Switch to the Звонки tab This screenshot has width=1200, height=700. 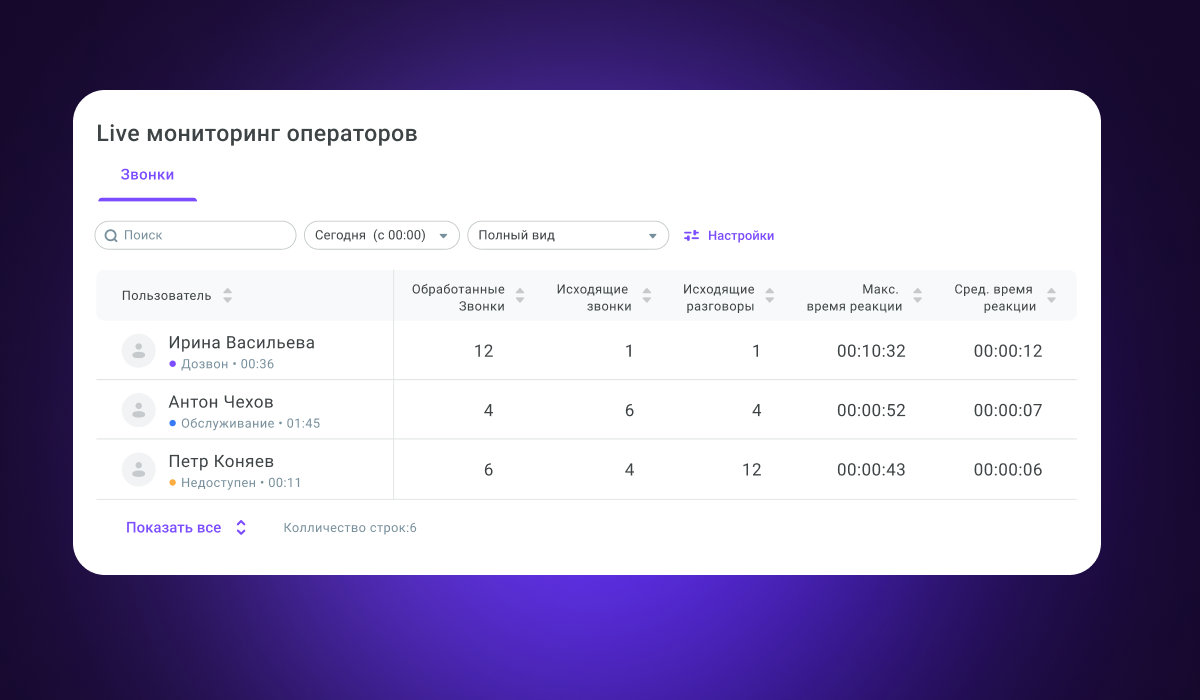(x=147, y=175)
